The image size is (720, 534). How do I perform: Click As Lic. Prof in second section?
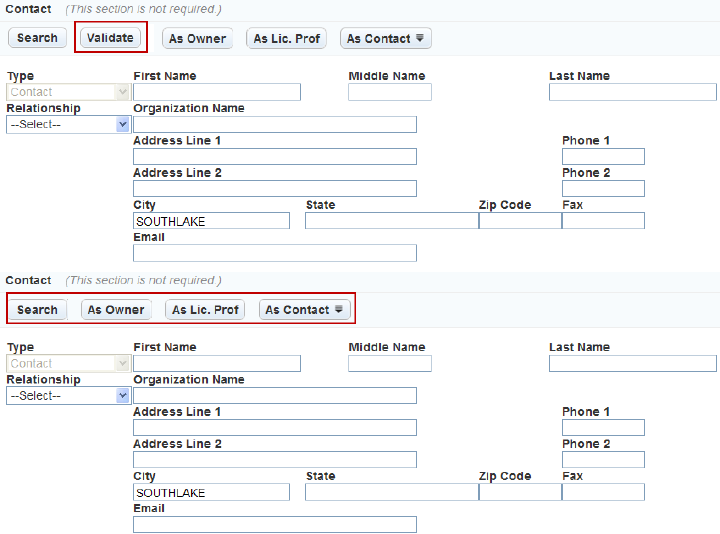point(205,310)
